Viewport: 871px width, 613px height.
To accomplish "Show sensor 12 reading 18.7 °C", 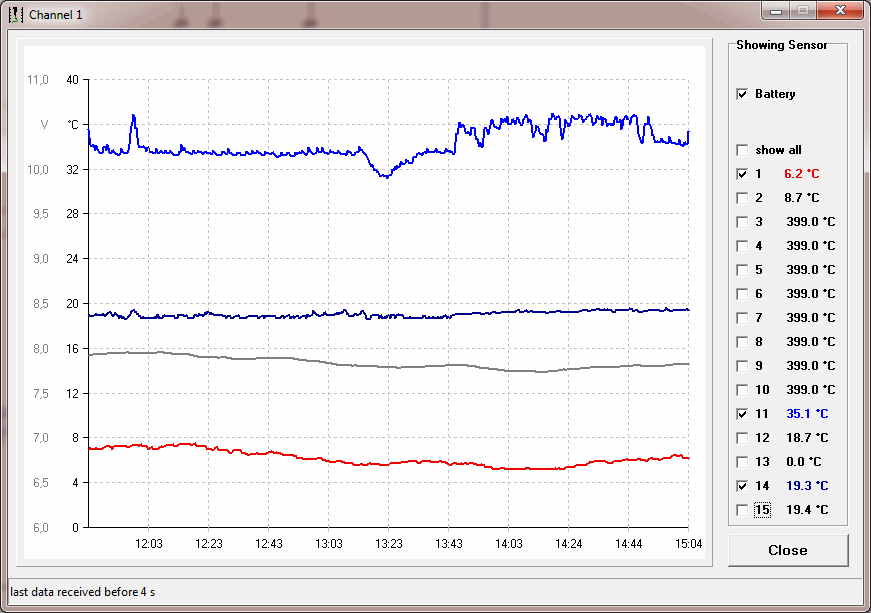I will pyautogui.click(x=742, y=438).
